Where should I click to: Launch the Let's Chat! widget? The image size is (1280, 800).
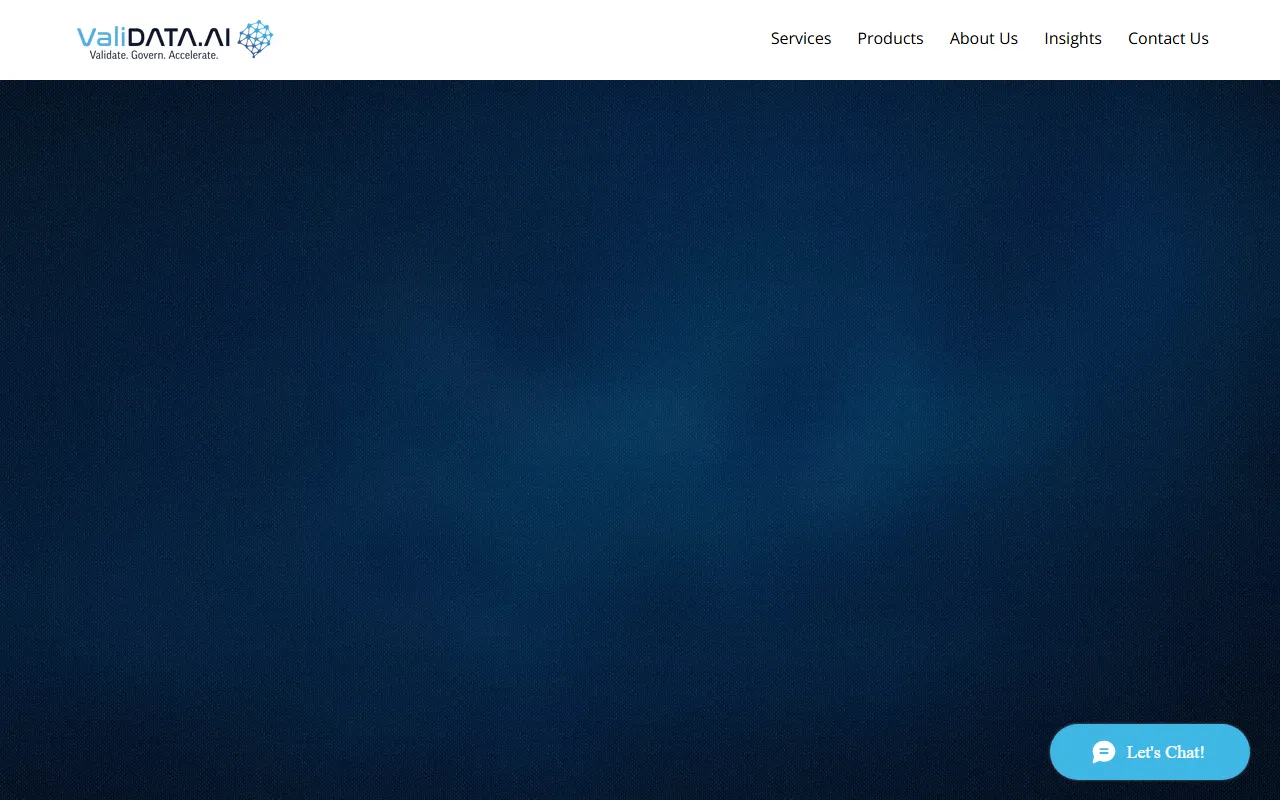1165,752
